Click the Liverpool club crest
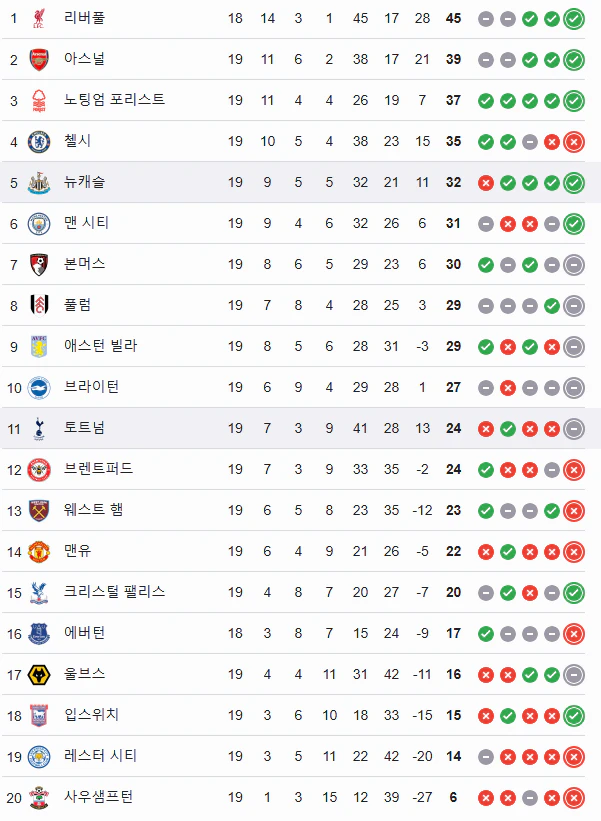 click(39, 18)
